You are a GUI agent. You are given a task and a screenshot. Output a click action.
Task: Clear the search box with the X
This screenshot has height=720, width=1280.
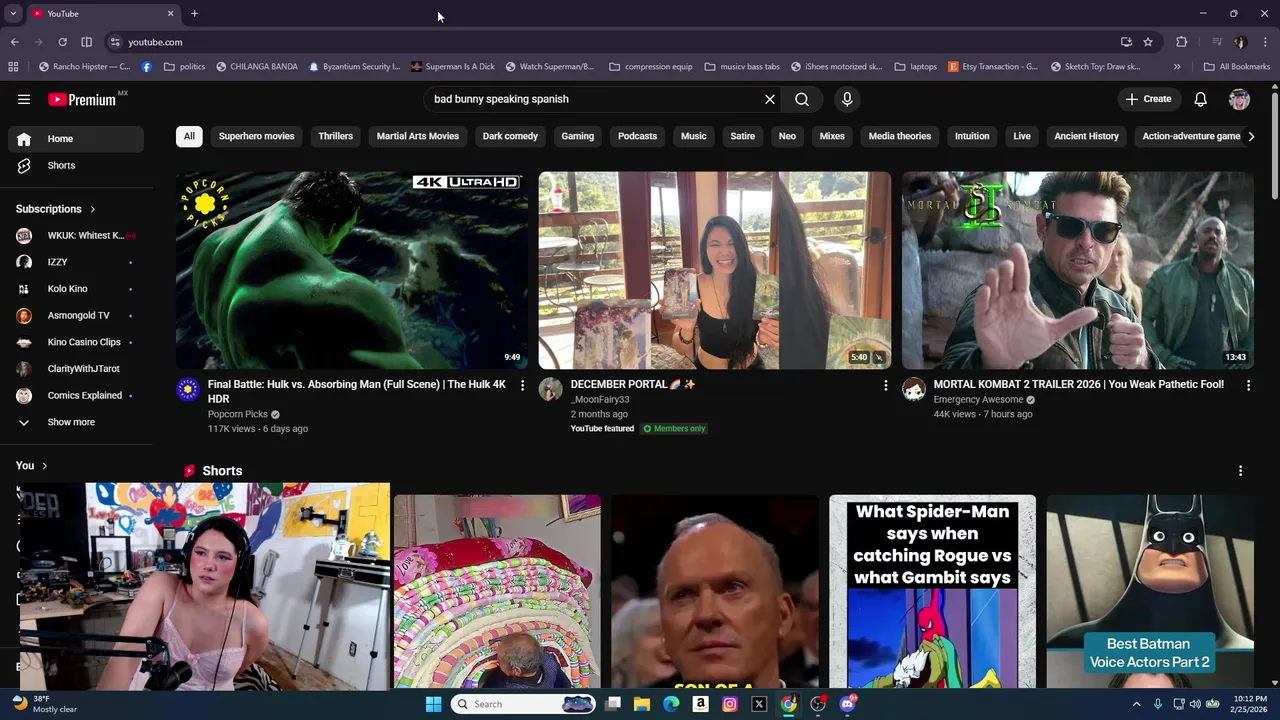click(x=770, y=99)
